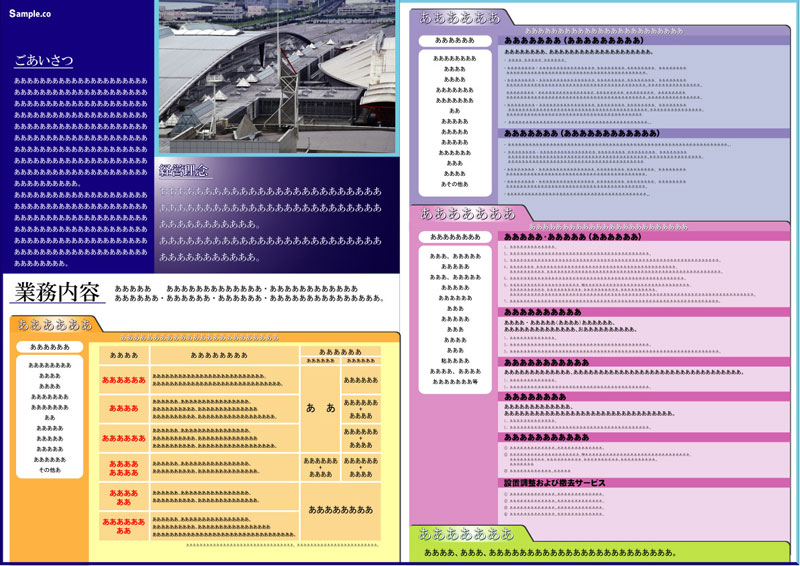Click the Sample.co site logo
Screen dimensions: 800x566
(x=30, y=14)
